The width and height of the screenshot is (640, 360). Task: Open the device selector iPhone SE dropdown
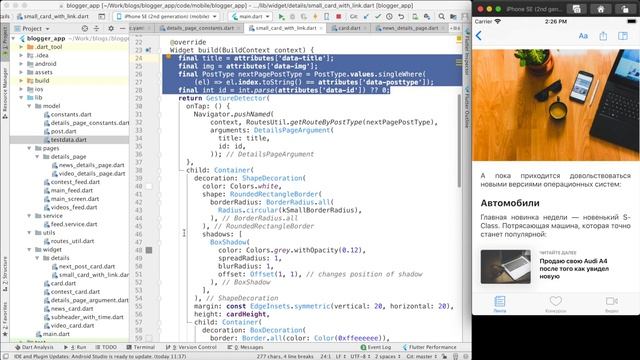167,16
